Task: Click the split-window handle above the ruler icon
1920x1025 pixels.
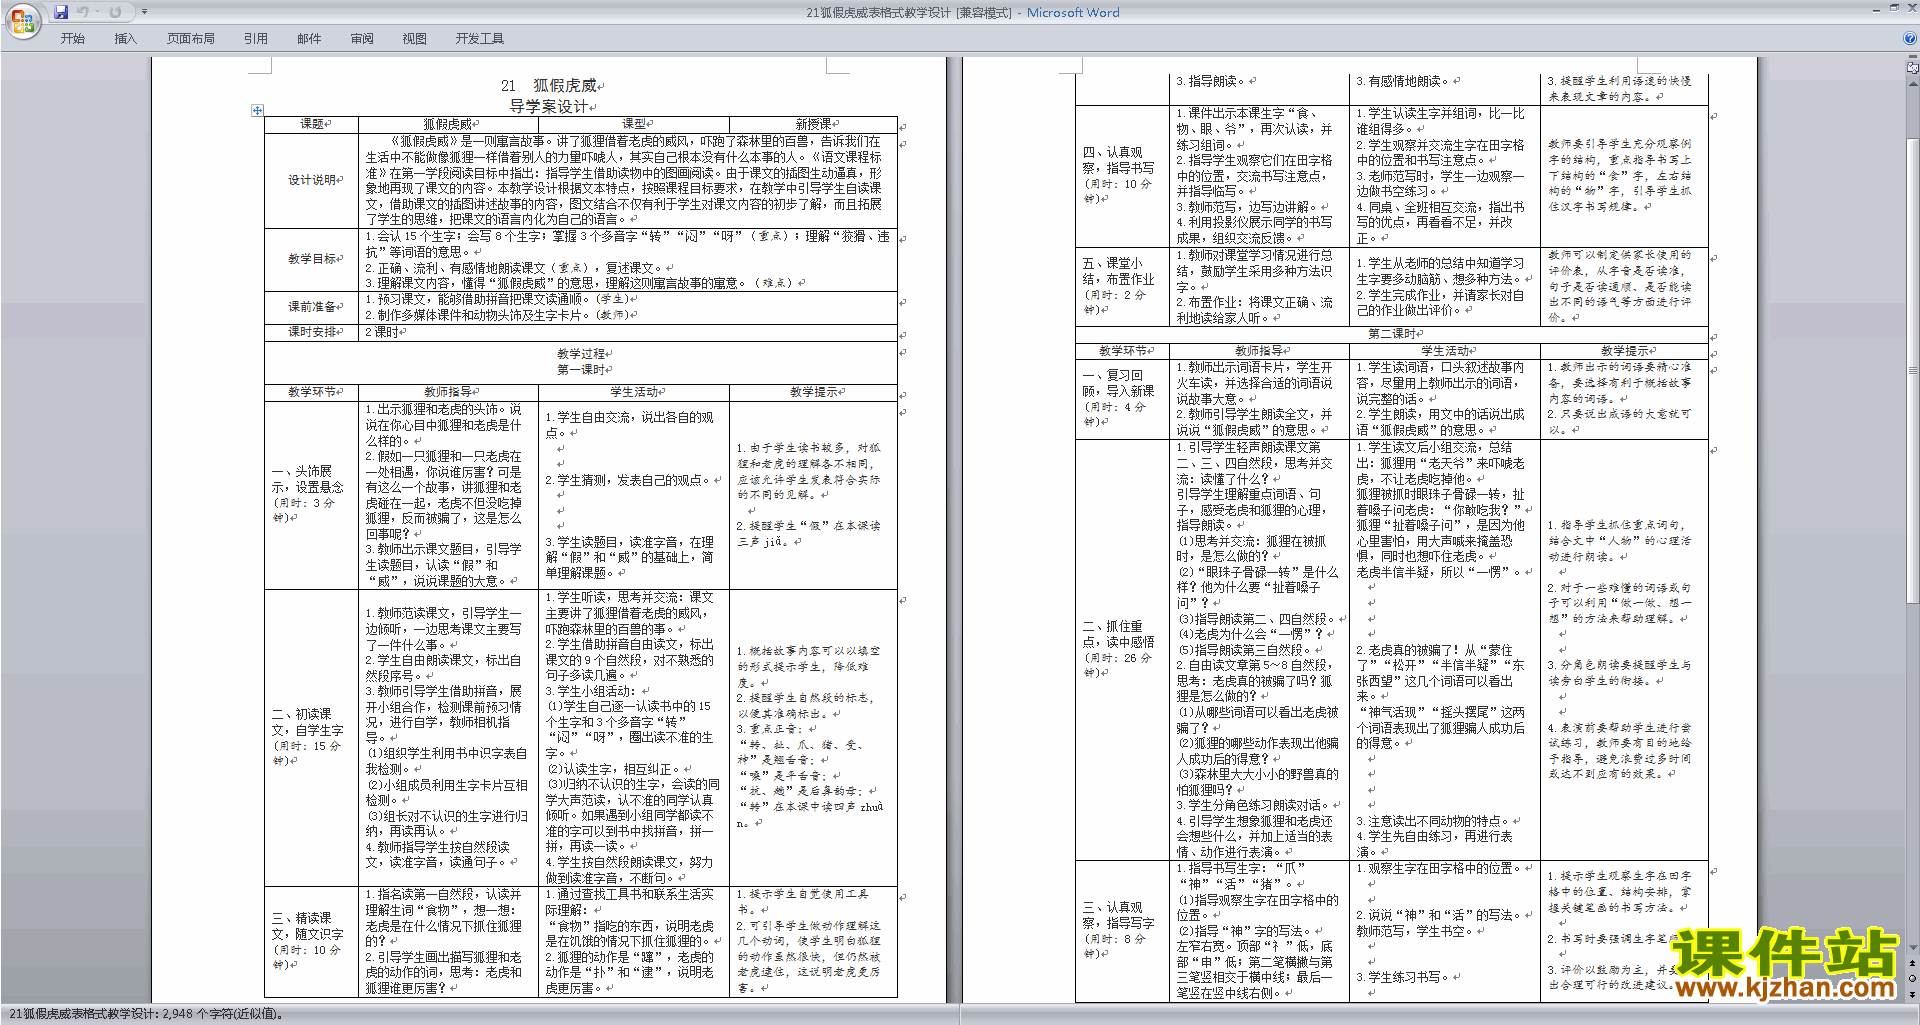Action: tap(1912, 58)
